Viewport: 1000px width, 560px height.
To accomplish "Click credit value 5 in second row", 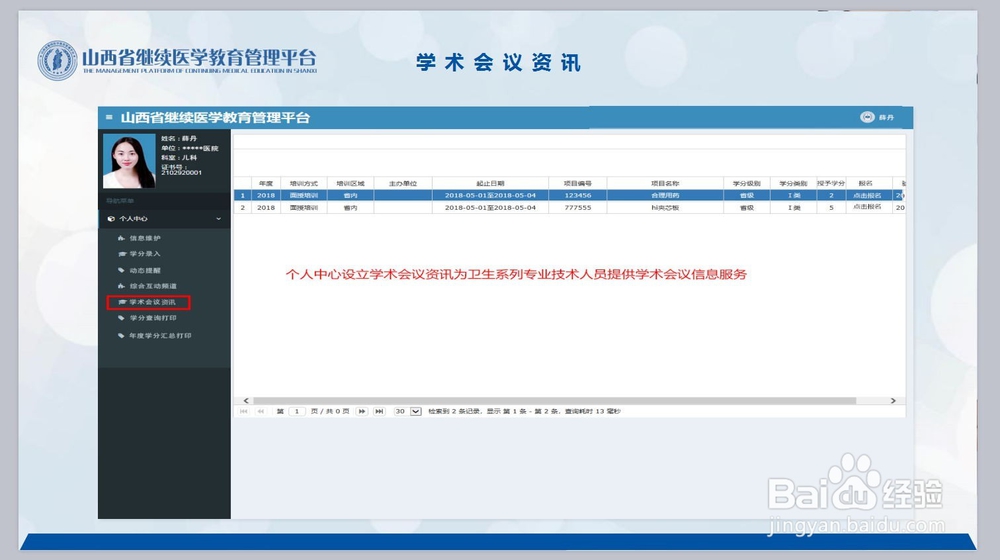I will (x=831, y=207).
